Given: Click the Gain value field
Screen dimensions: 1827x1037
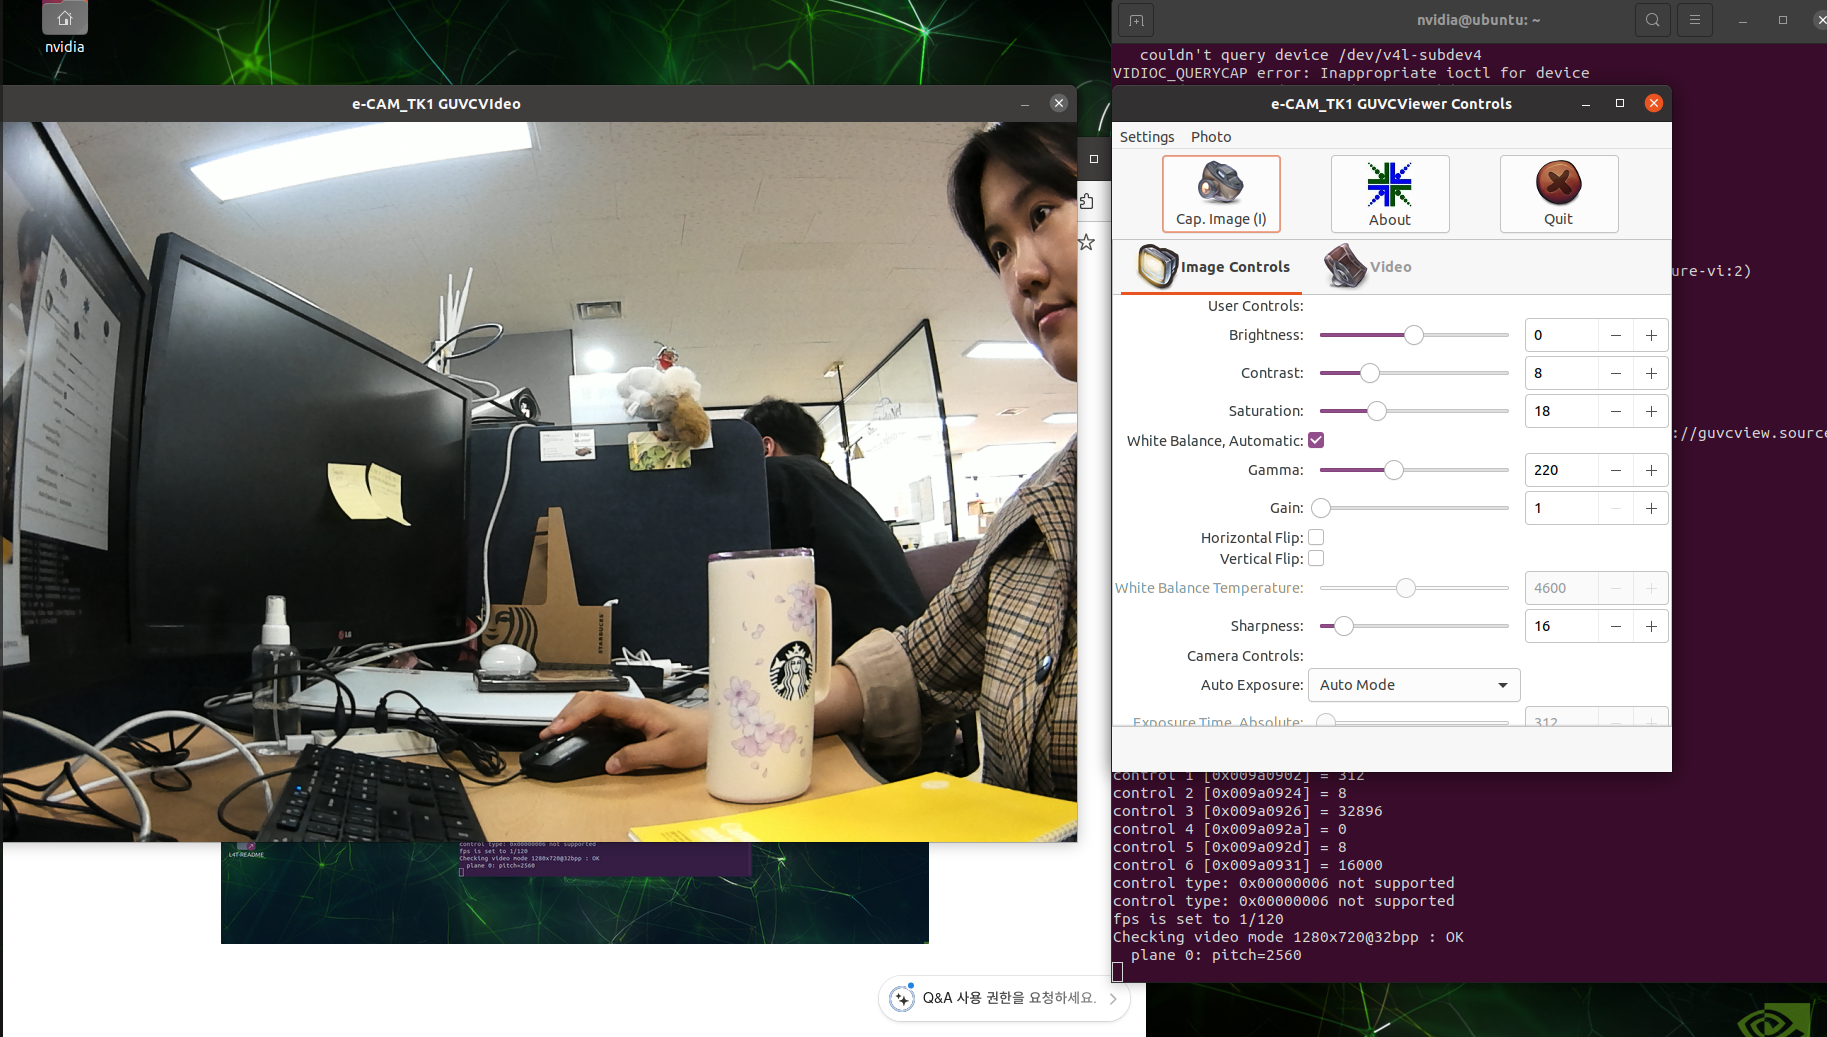Looking at the screenshot, I should (x=1562, y=508).
